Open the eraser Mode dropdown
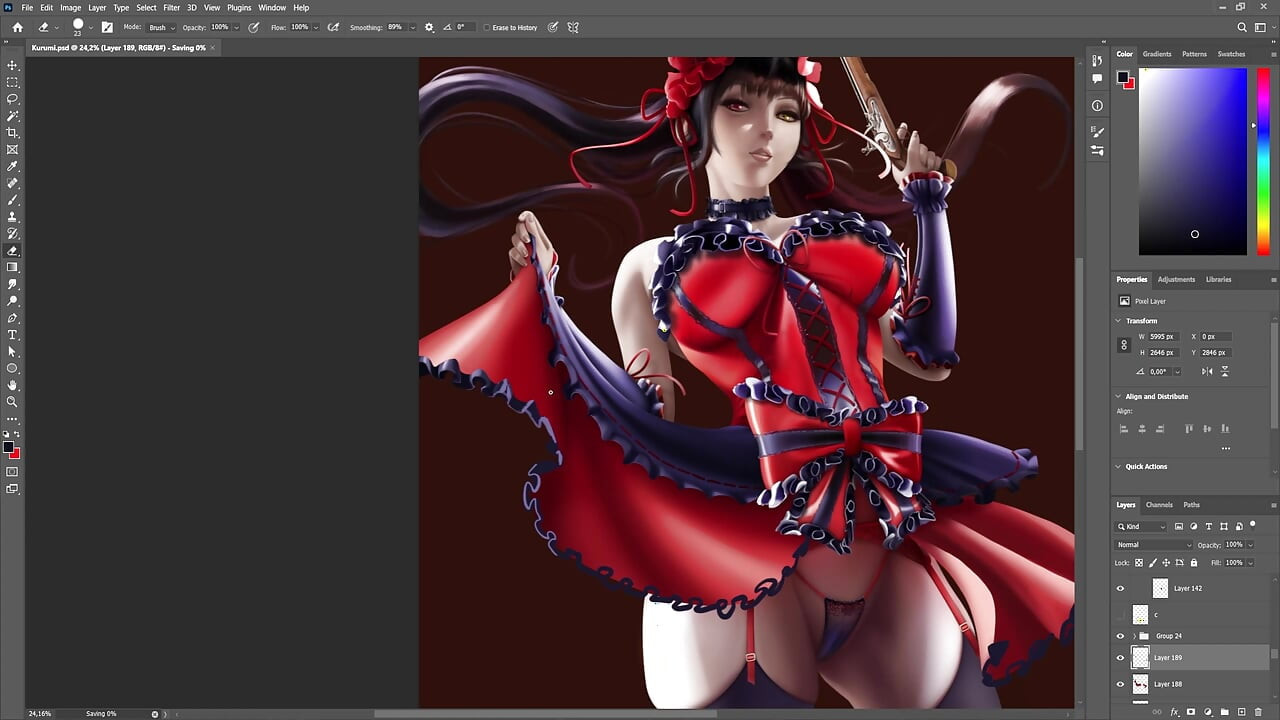Screen dimensions: 1280x720 [x=161, y=27]
